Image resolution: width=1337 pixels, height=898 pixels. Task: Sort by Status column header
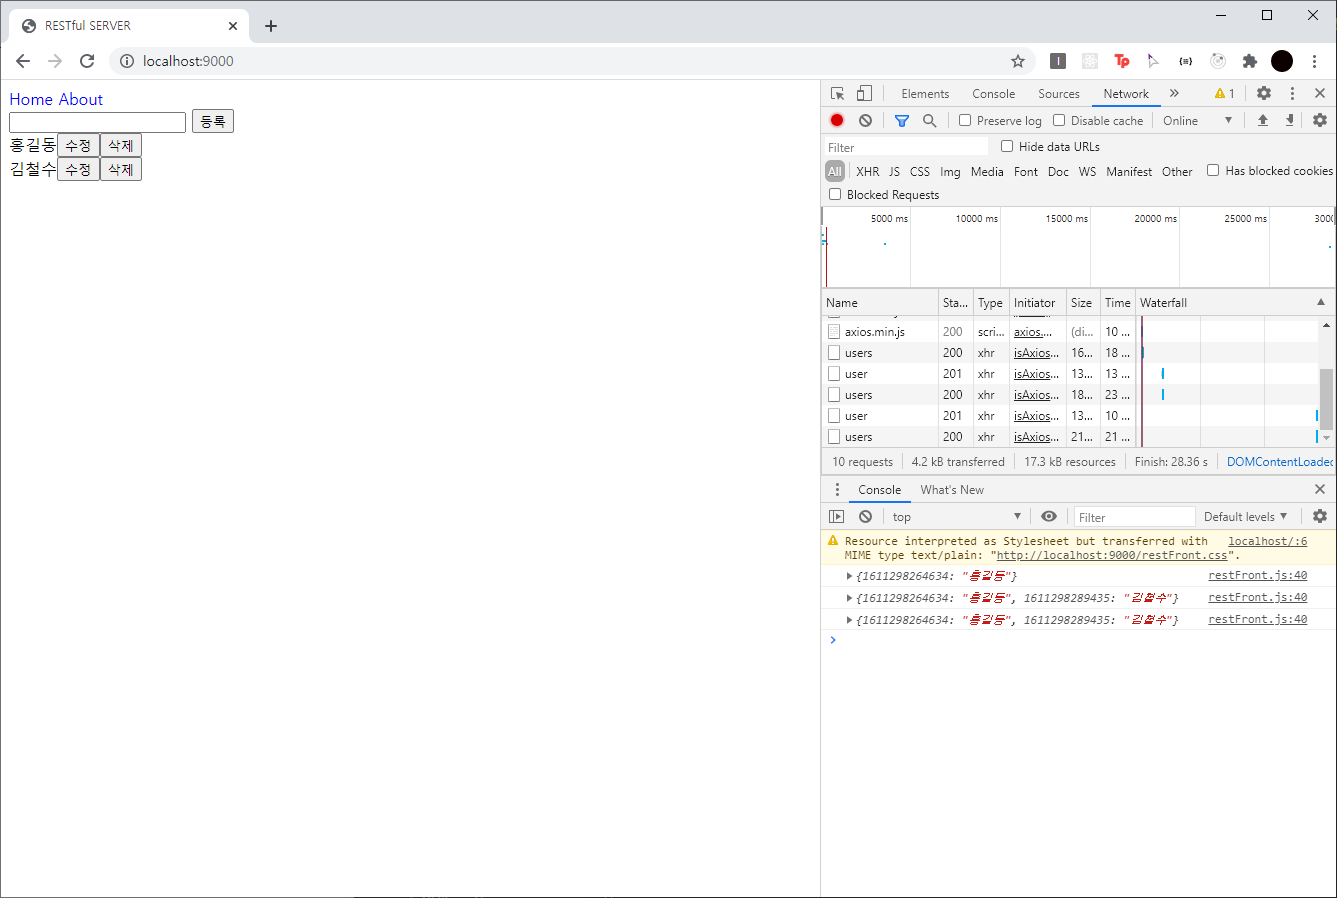click(955, 302)
